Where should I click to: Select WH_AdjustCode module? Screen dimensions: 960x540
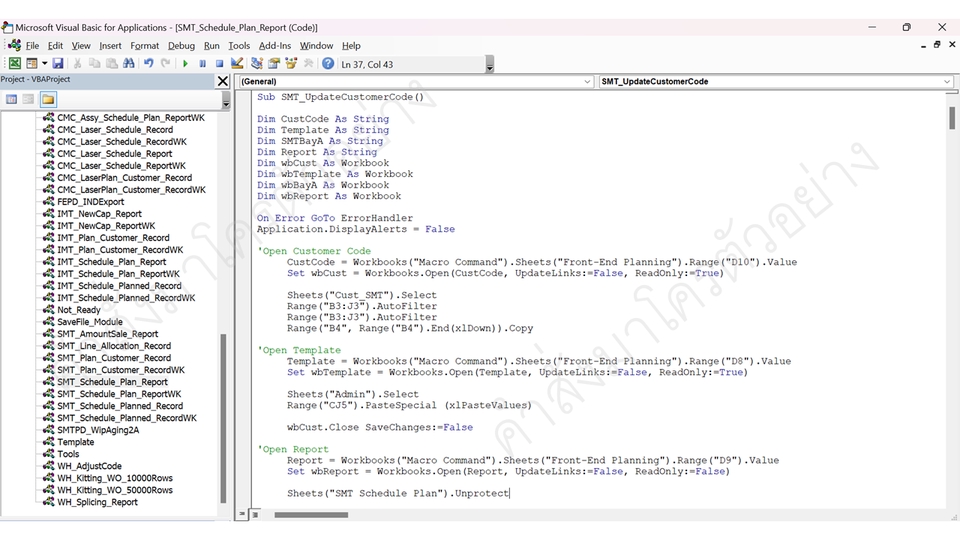pyautogui.click(x=89, y=466)
